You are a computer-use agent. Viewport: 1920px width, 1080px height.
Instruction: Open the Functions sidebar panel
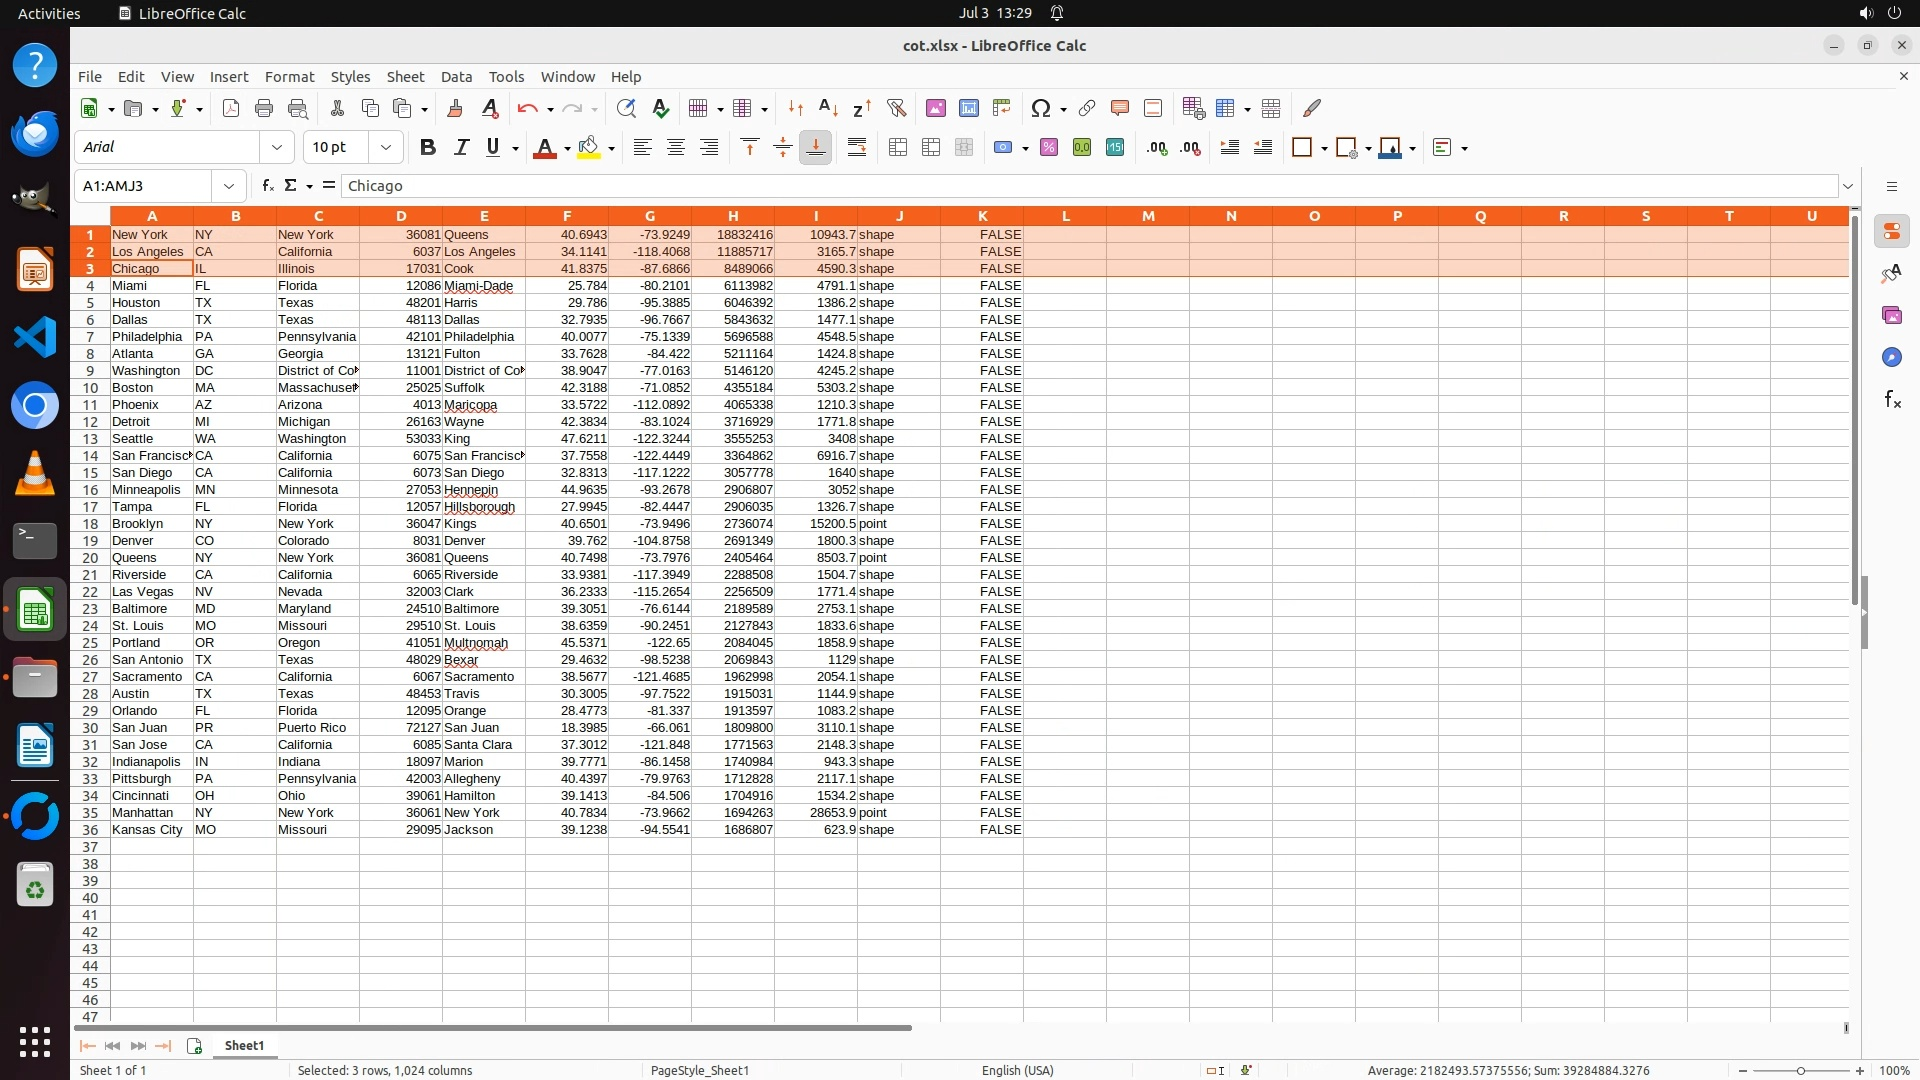[1892, 400]
